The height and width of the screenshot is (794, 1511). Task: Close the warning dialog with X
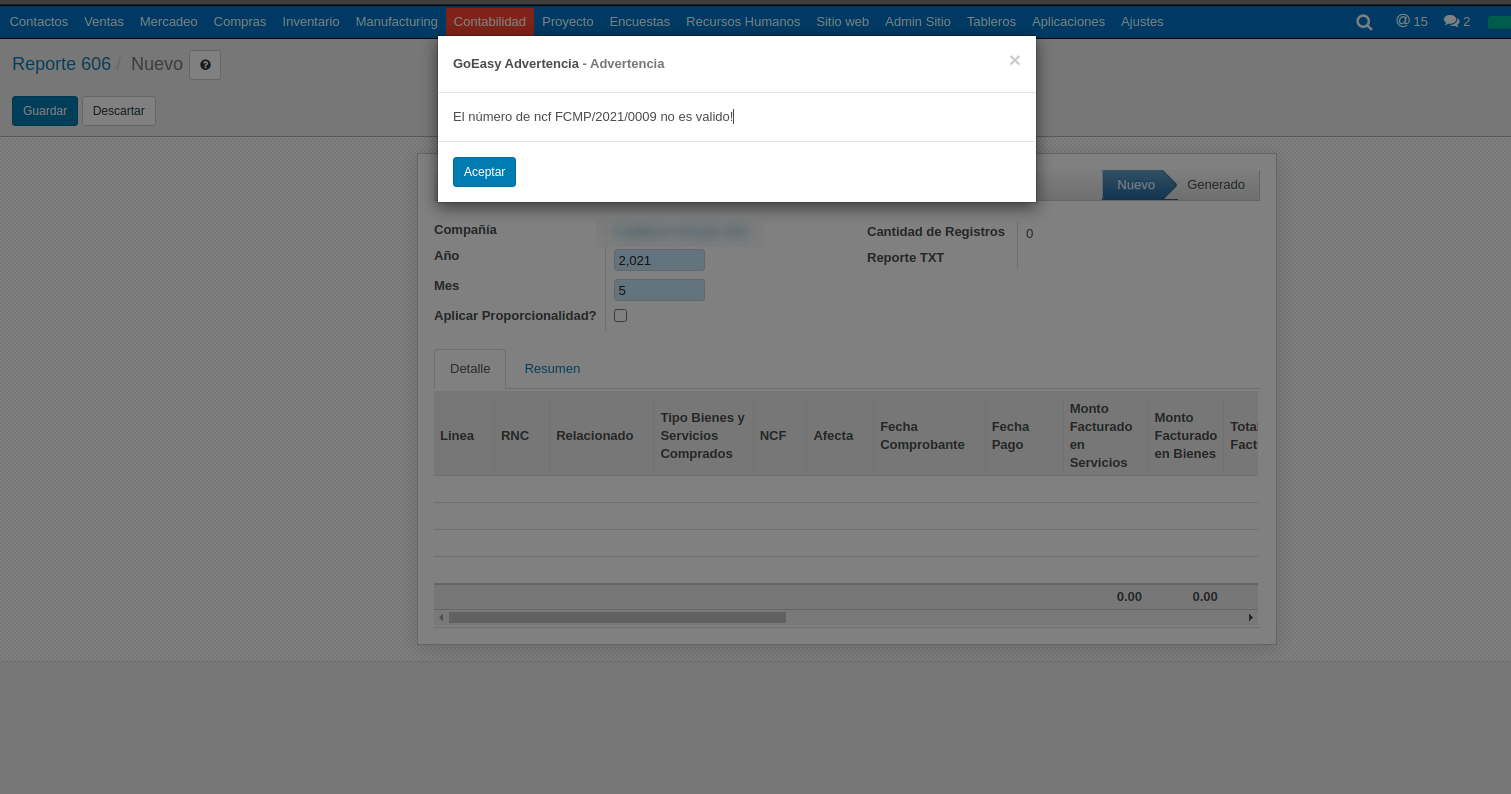1014,60
